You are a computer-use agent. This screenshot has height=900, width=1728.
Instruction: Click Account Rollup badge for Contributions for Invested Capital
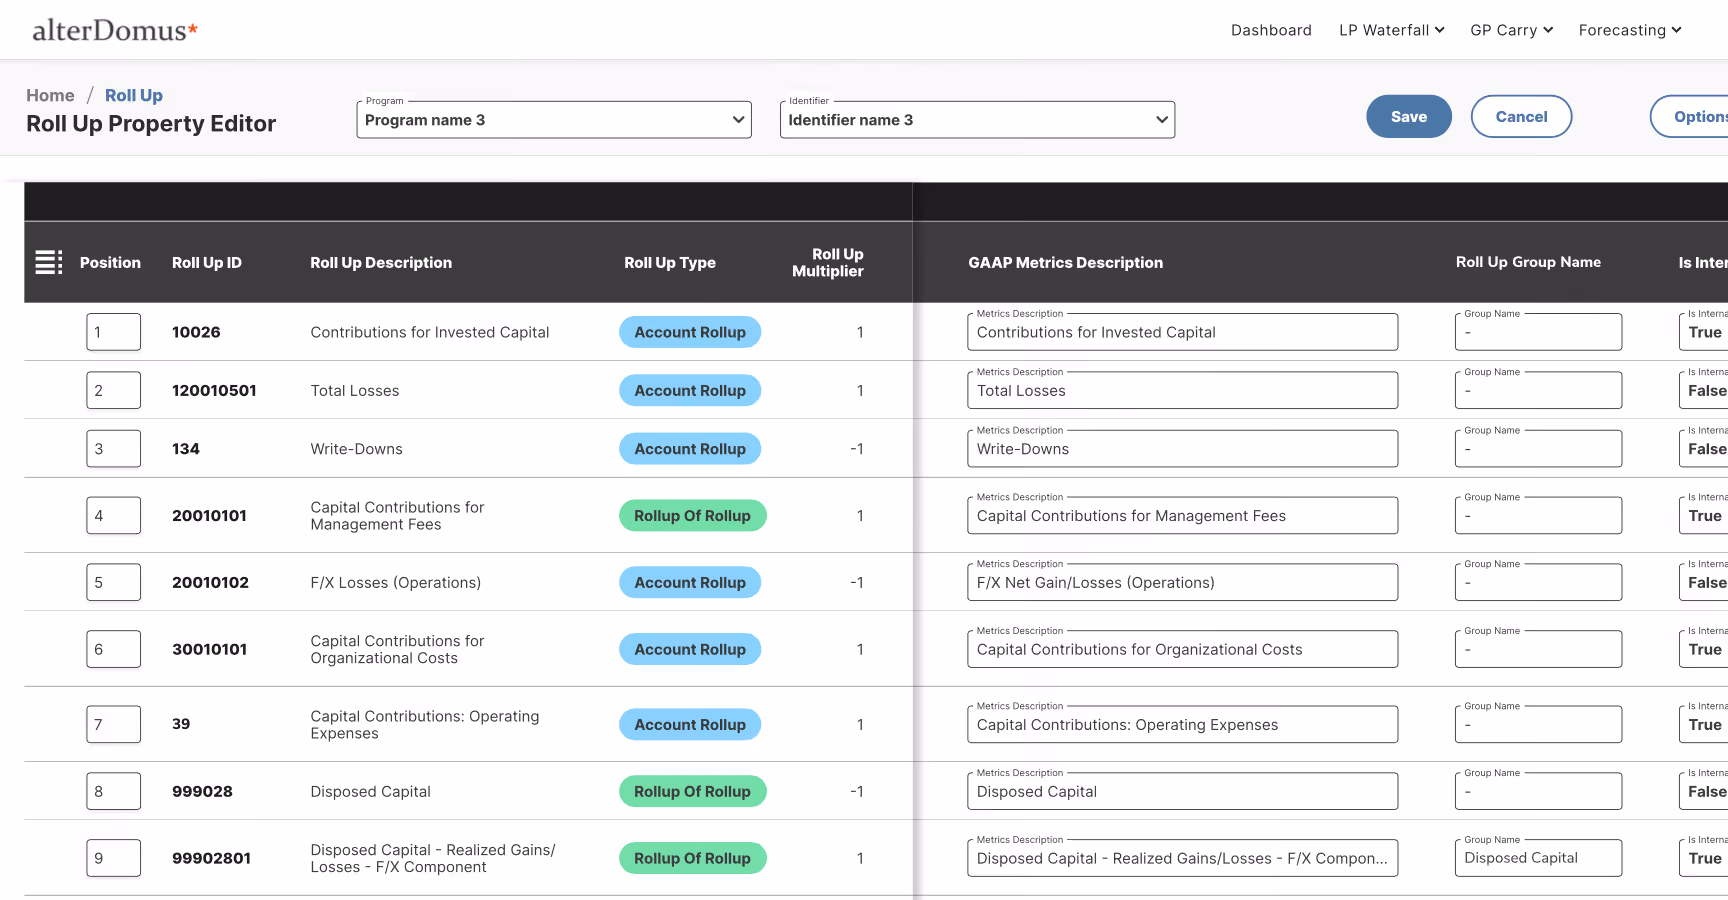pyautogui.click(x=690, y=332)
